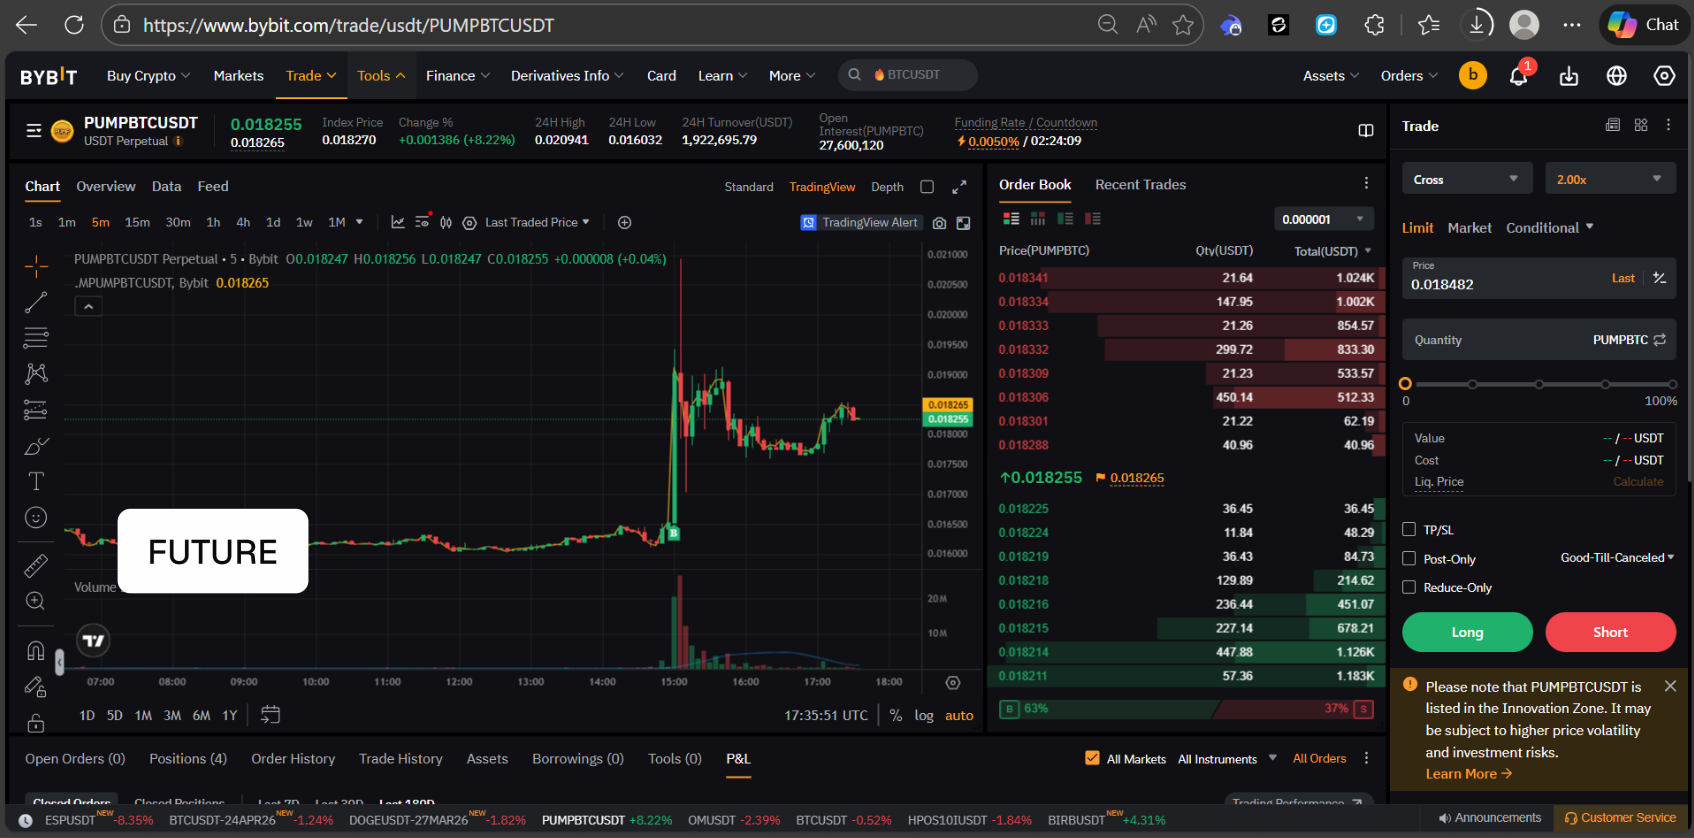Open the orange user avatar 'b'

click(x=1473, y=75)
